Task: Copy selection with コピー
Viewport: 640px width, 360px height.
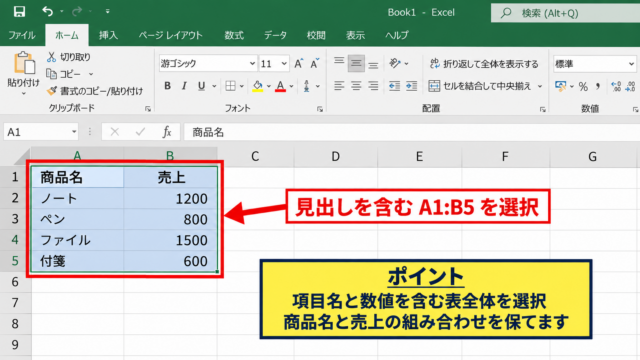Action: (x=64, y=74)
